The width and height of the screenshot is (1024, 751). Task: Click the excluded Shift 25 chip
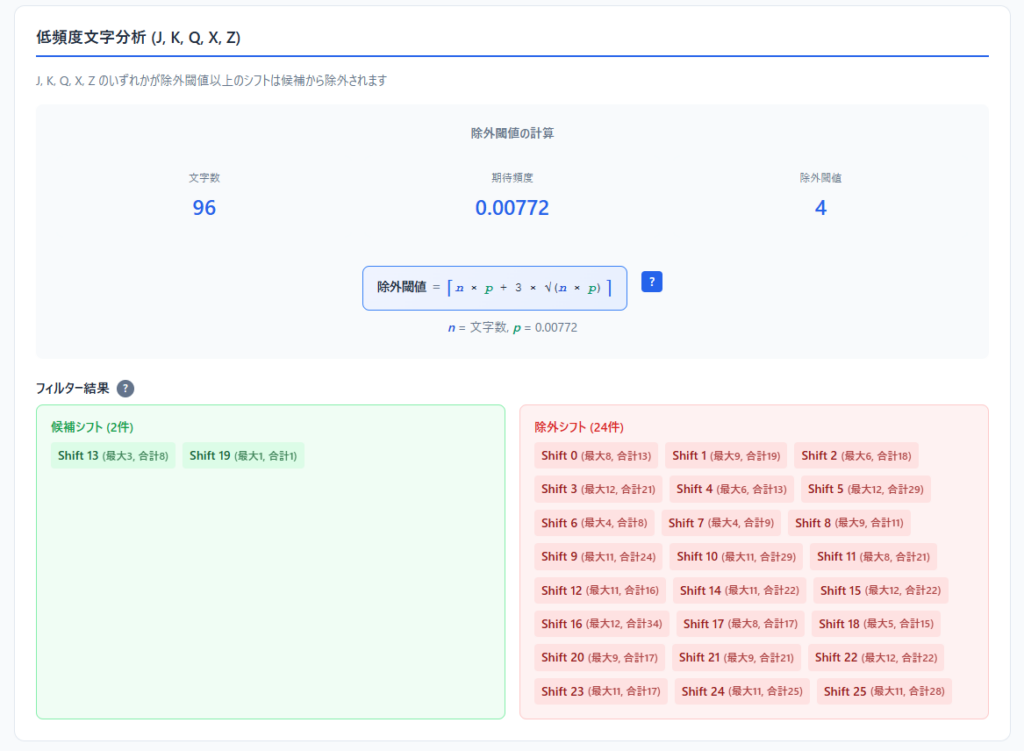(884, 691)
